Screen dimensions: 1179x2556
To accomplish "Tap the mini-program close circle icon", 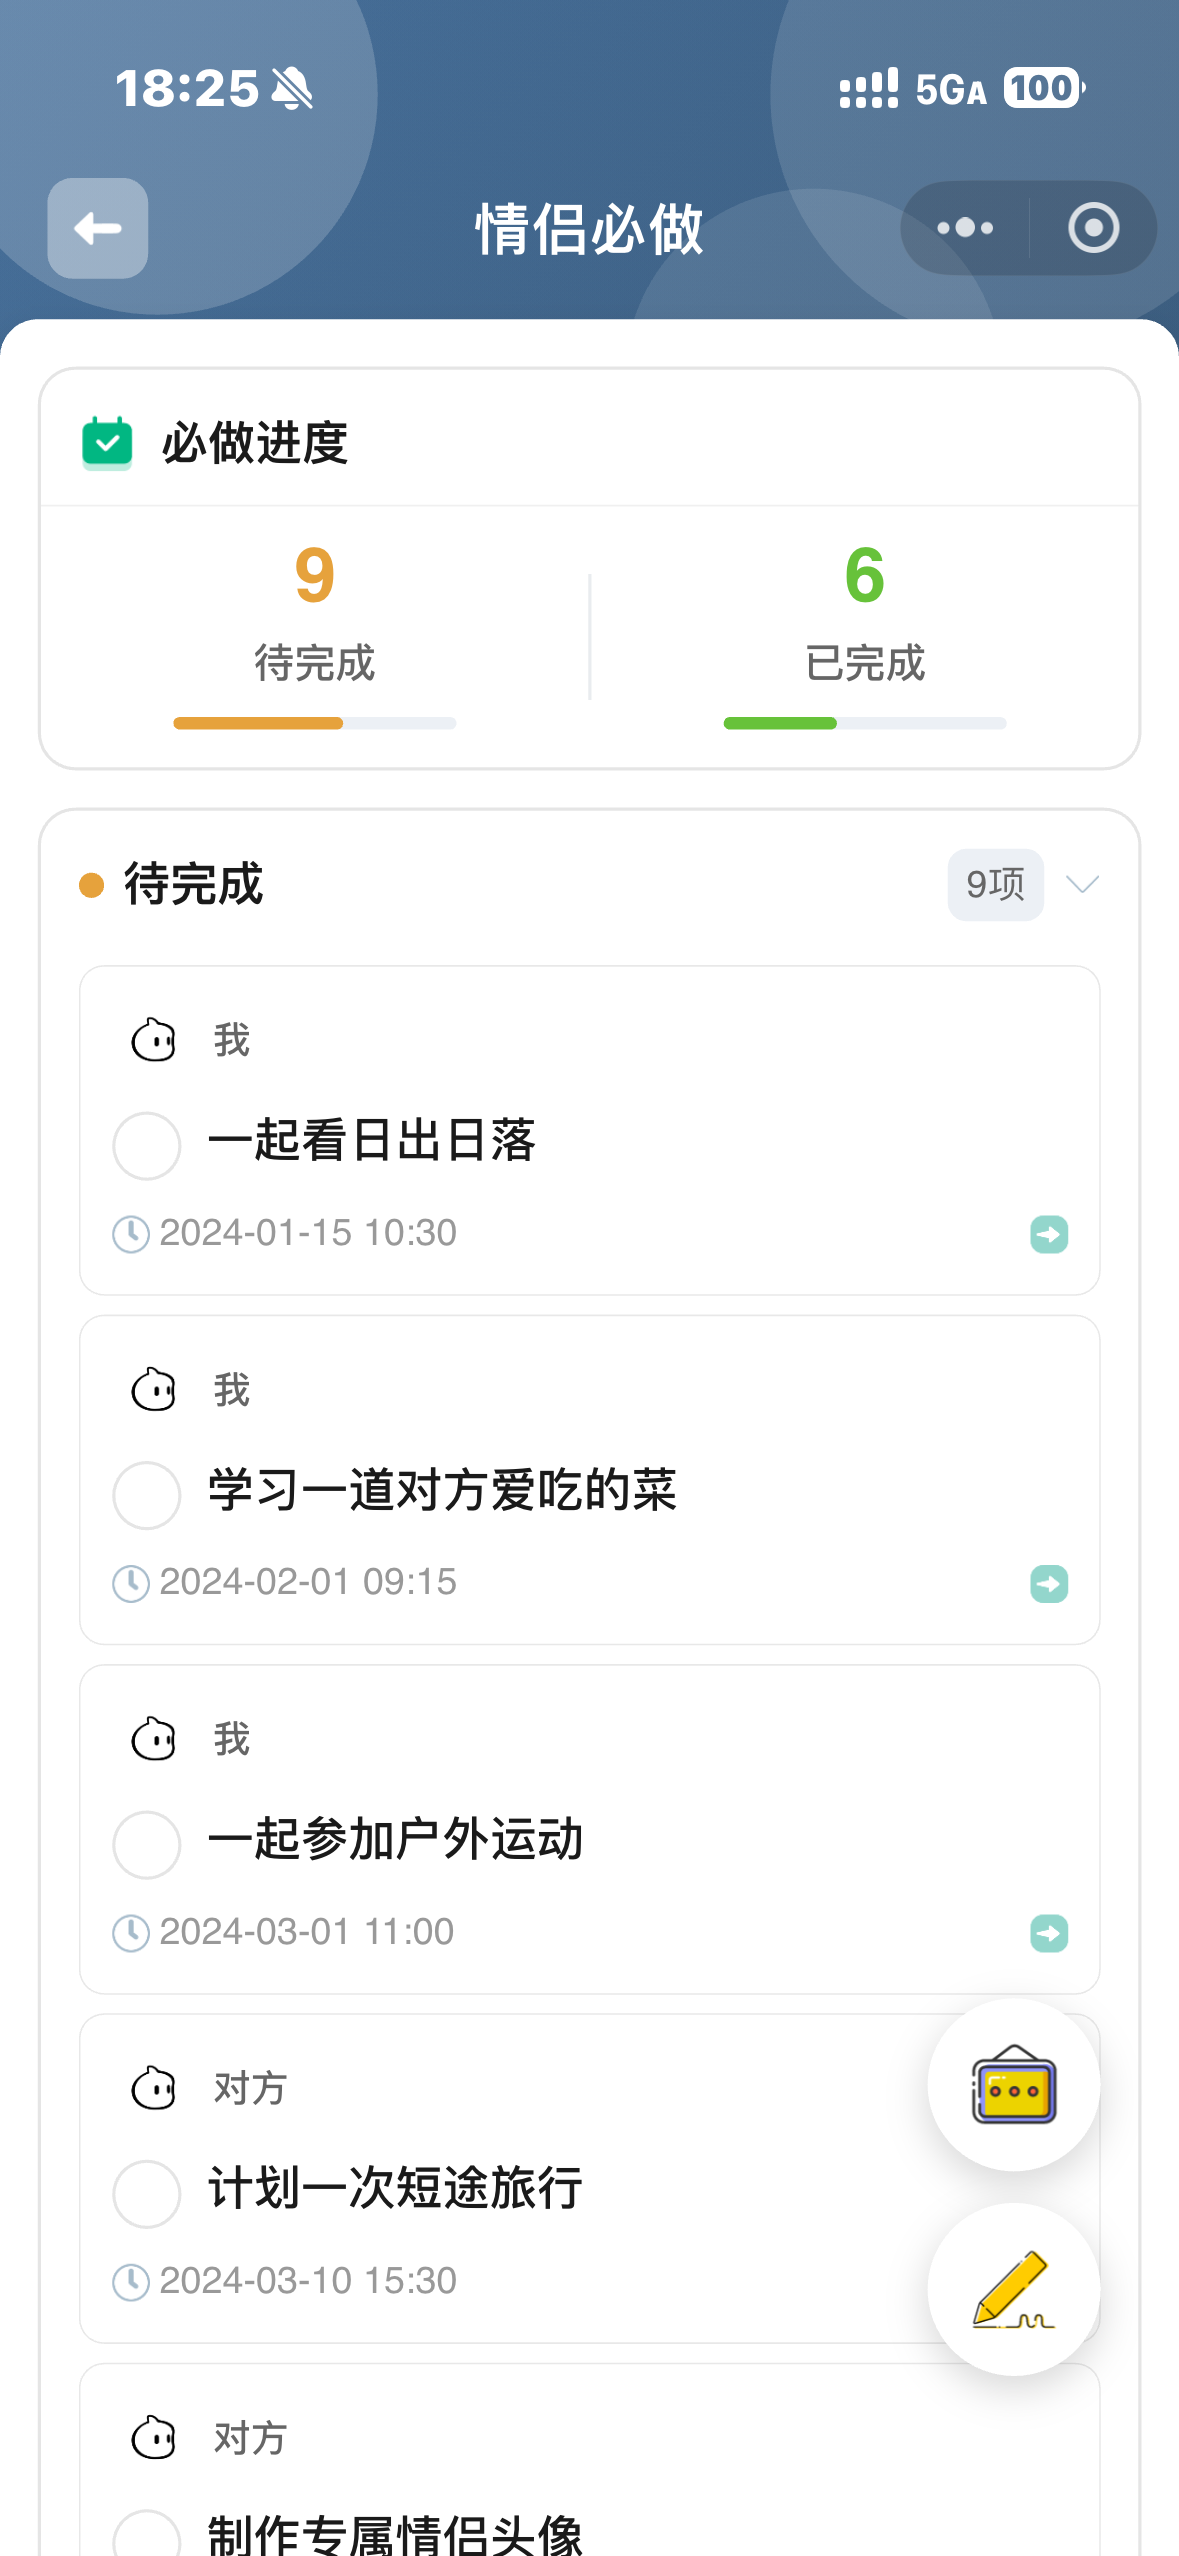I will tap(1093, 228).
